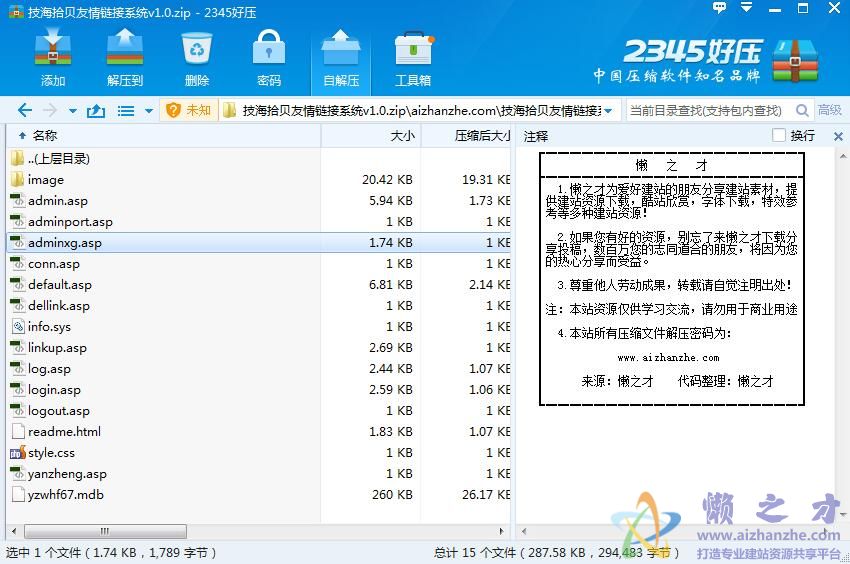The width and height of the screenshot is (850, 564).
Task: Open the title bar main menu dropdown icon
Action: click(x=746, y=8)
